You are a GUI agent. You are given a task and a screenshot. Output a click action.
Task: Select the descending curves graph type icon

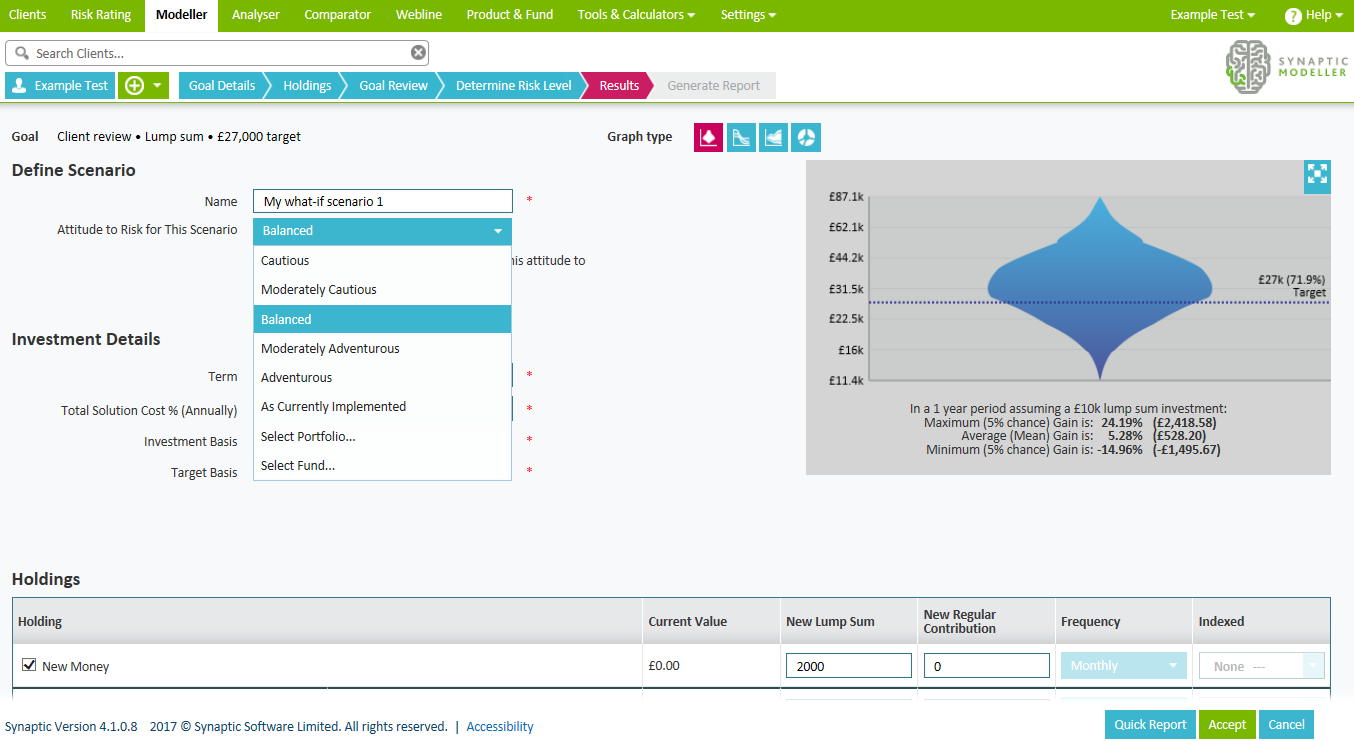coord(741,138)
